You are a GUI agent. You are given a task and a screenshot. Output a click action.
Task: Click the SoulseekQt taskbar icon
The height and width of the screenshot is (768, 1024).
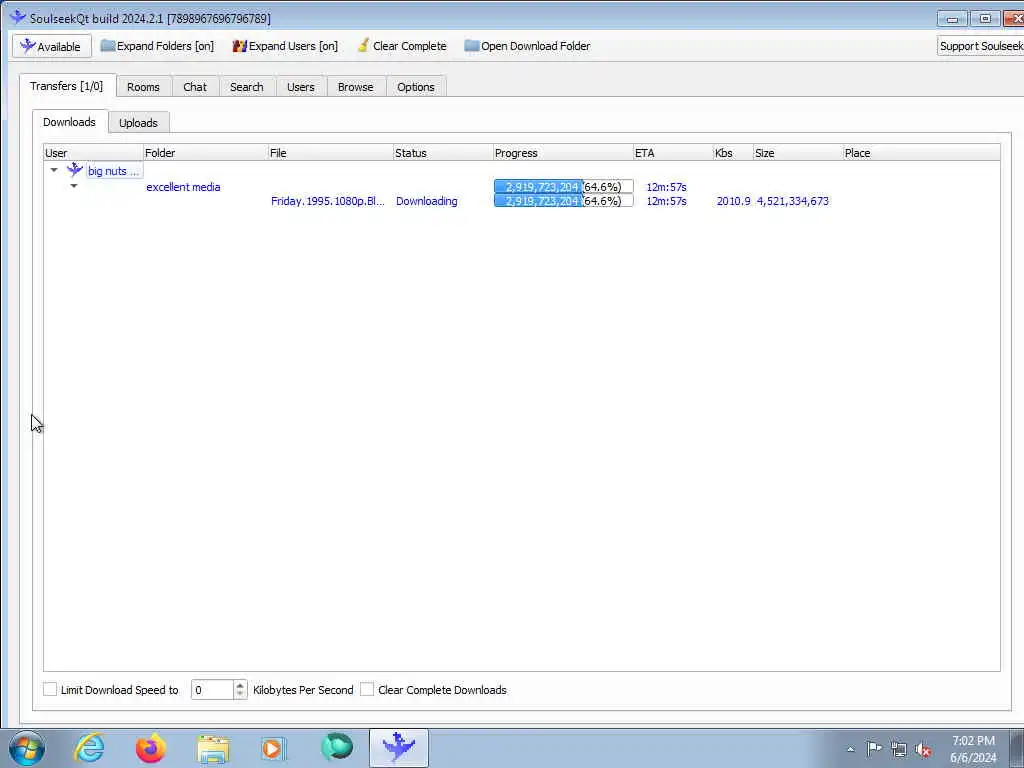click(398, 748)
